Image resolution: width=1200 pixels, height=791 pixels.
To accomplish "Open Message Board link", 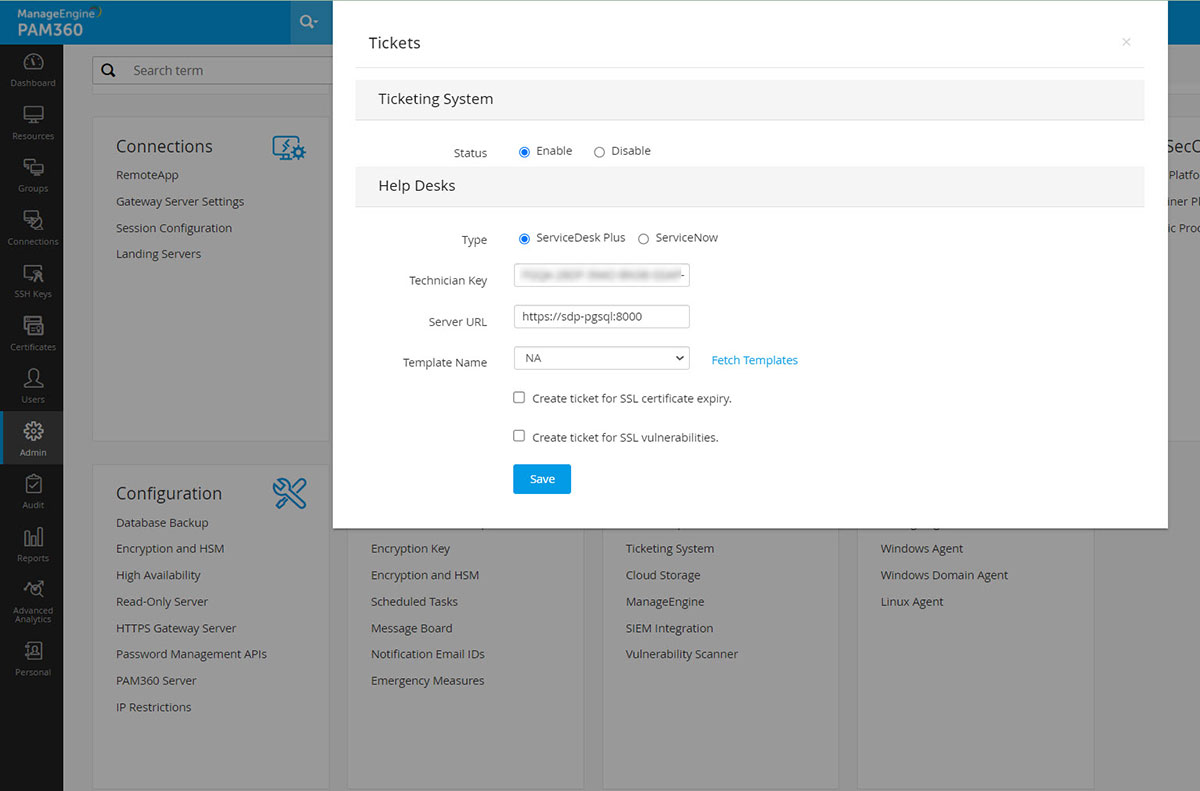I will coord(412,628).
